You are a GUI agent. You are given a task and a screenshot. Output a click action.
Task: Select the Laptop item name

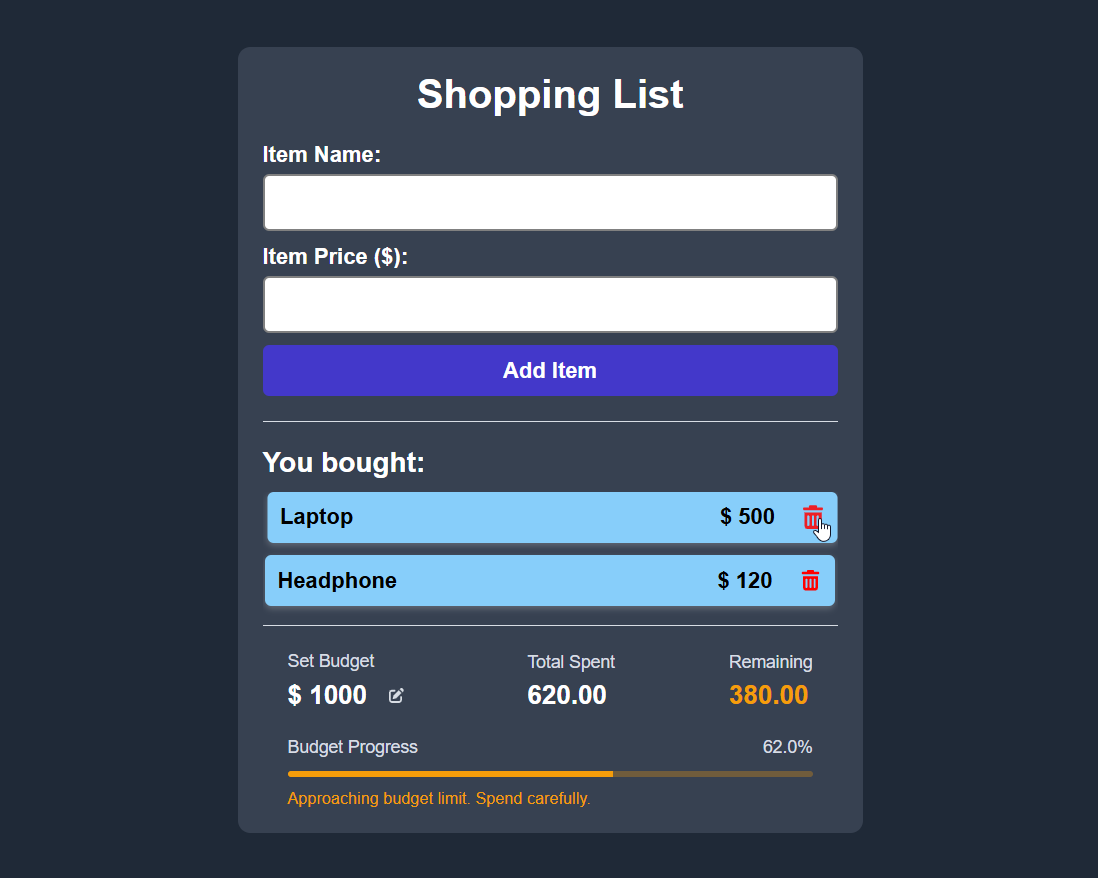coord(316,517)
